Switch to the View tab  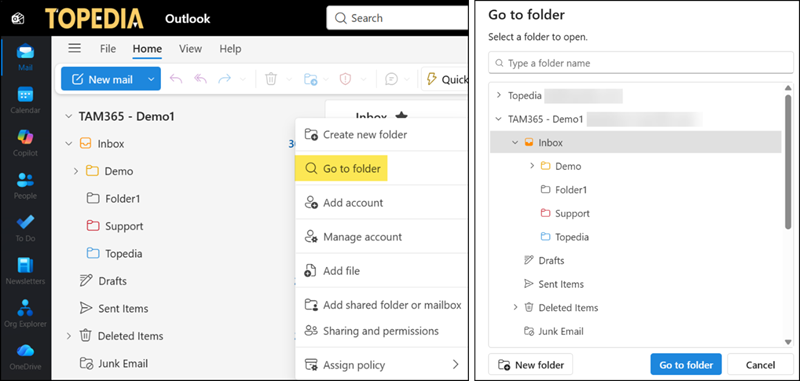click(x=190, y=49)
